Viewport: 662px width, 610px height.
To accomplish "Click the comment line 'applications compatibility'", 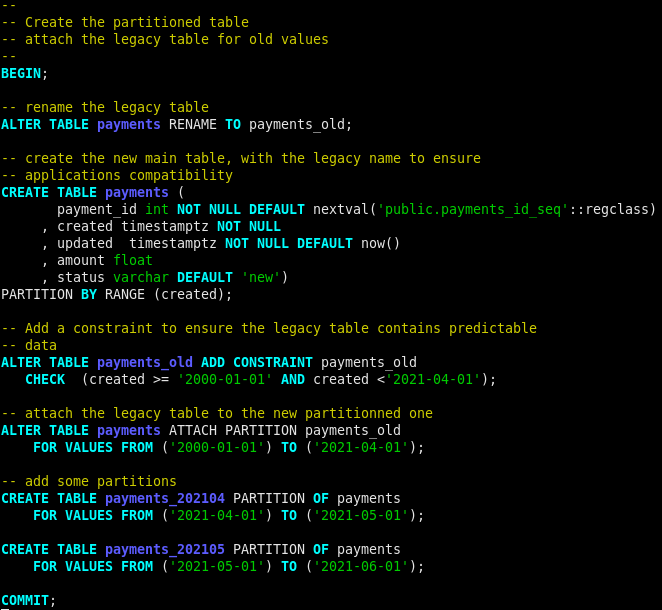I will [x=129, y=175].
